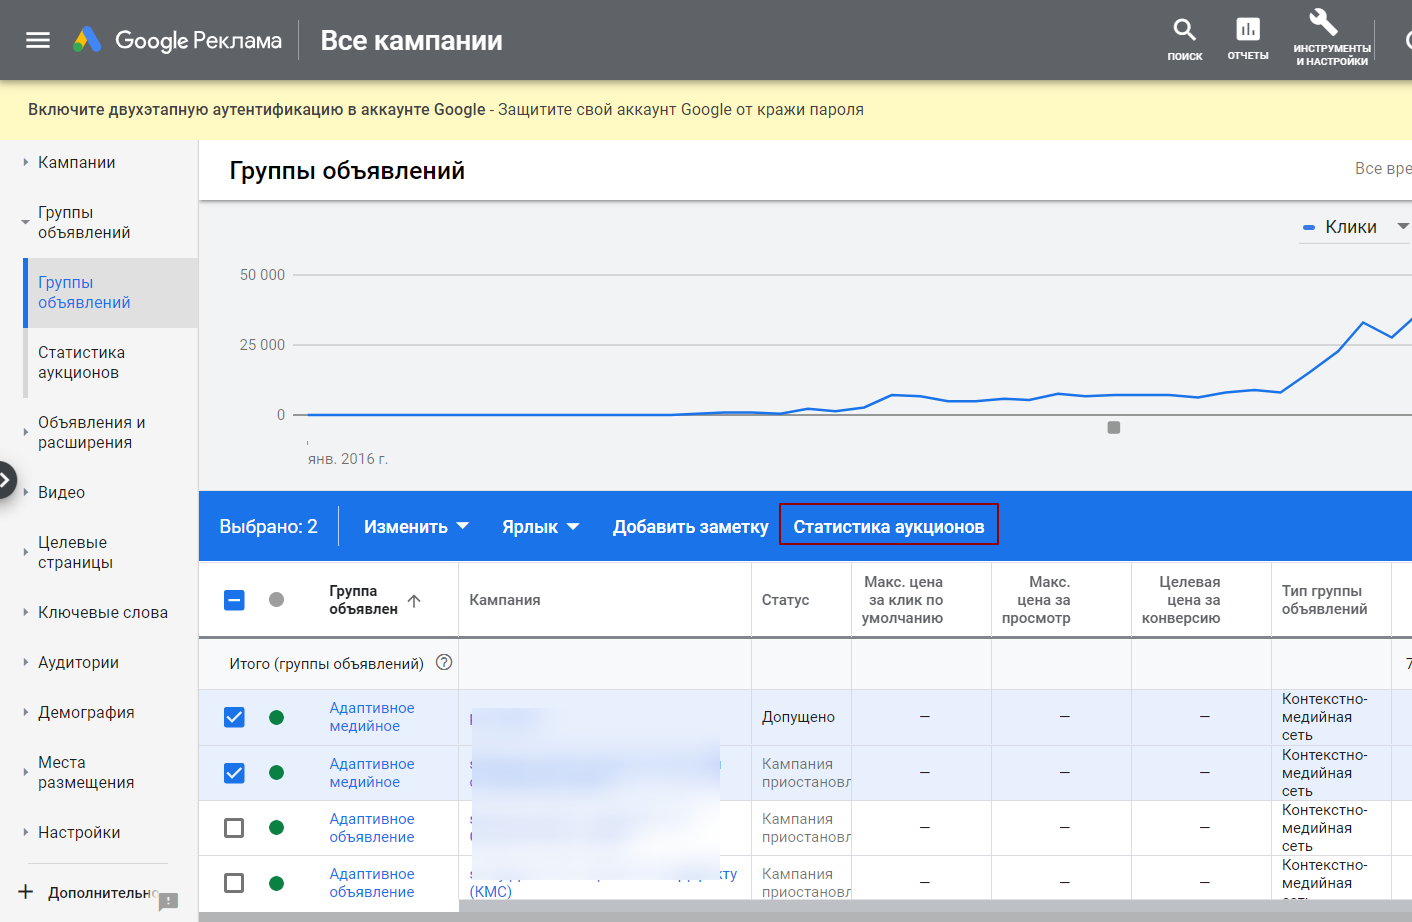
Task: Uncheck the first Адаптивное медийное row
Action: pyautogui.click(x=234, y=717)
